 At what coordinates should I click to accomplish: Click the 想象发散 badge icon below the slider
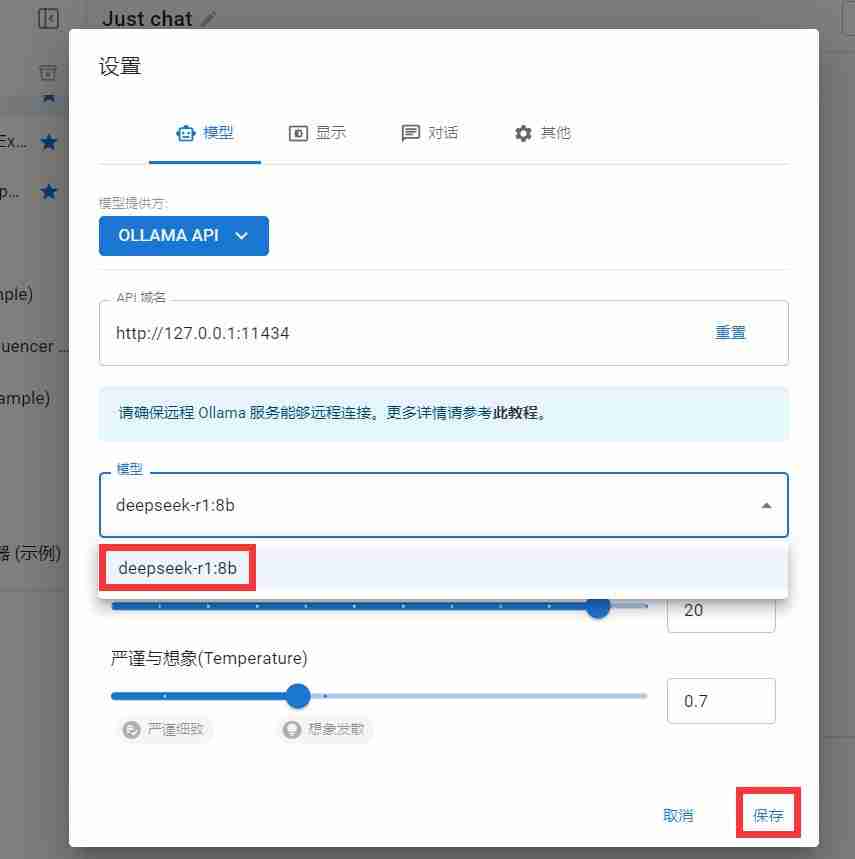tap(291, 730)
